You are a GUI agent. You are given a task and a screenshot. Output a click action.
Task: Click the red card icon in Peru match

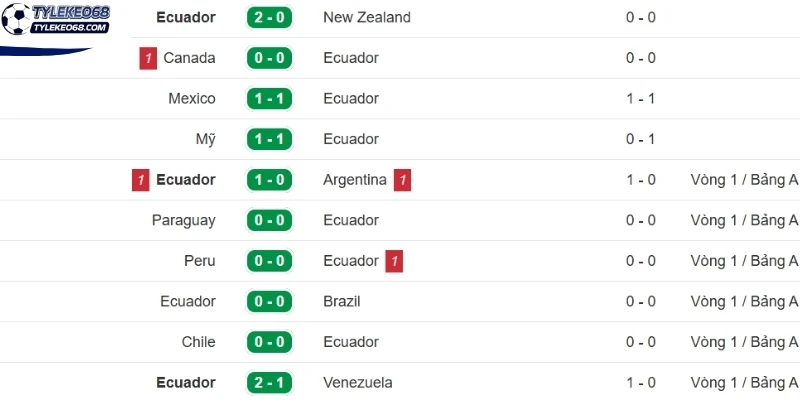coord(394,261)
